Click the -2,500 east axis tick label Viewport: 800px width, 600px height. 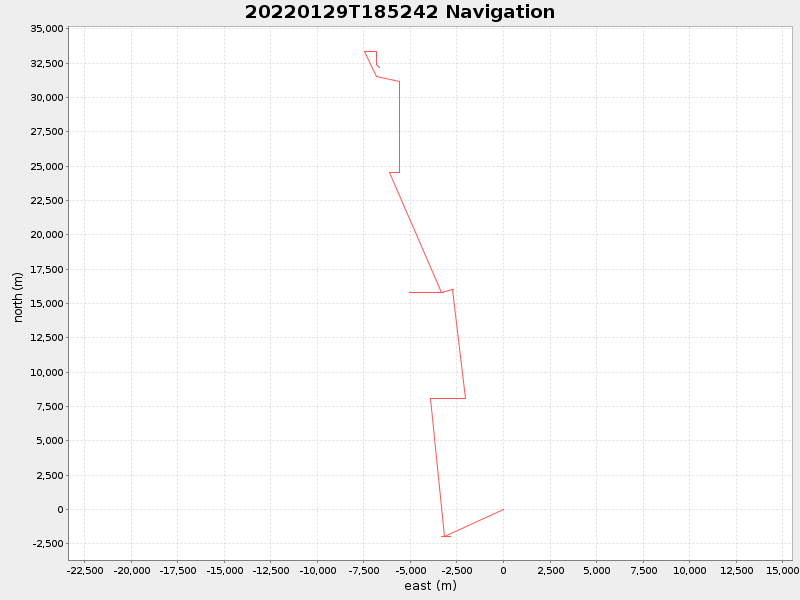(457, 570)
